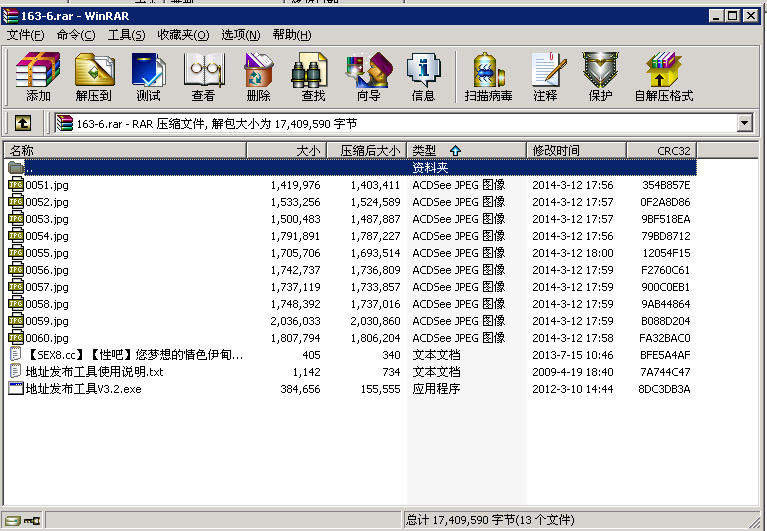This screenshot has height=531, width=767.
Task: Minimize the WinRAR window
Action: pos(716,16)
